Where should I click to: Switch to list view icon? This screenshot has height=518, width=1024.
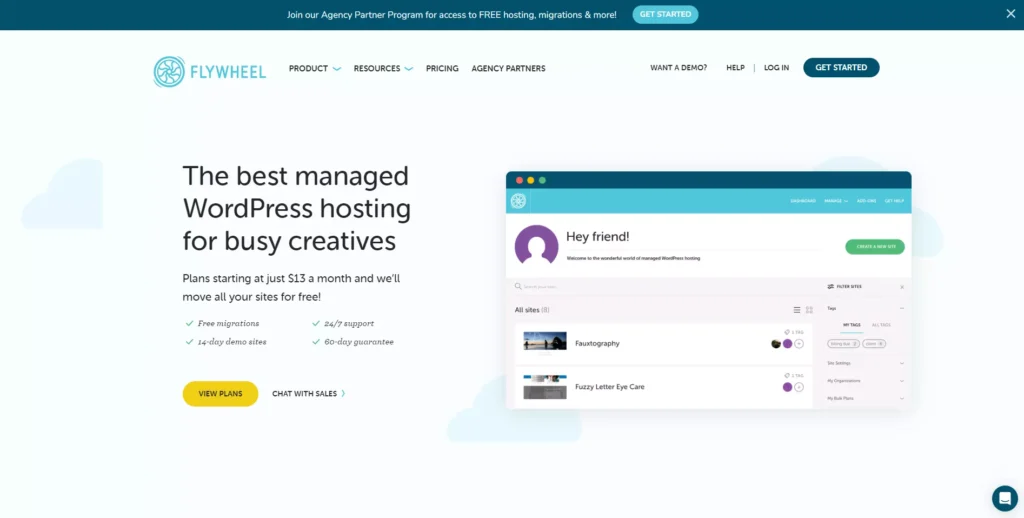click(797, 310)
